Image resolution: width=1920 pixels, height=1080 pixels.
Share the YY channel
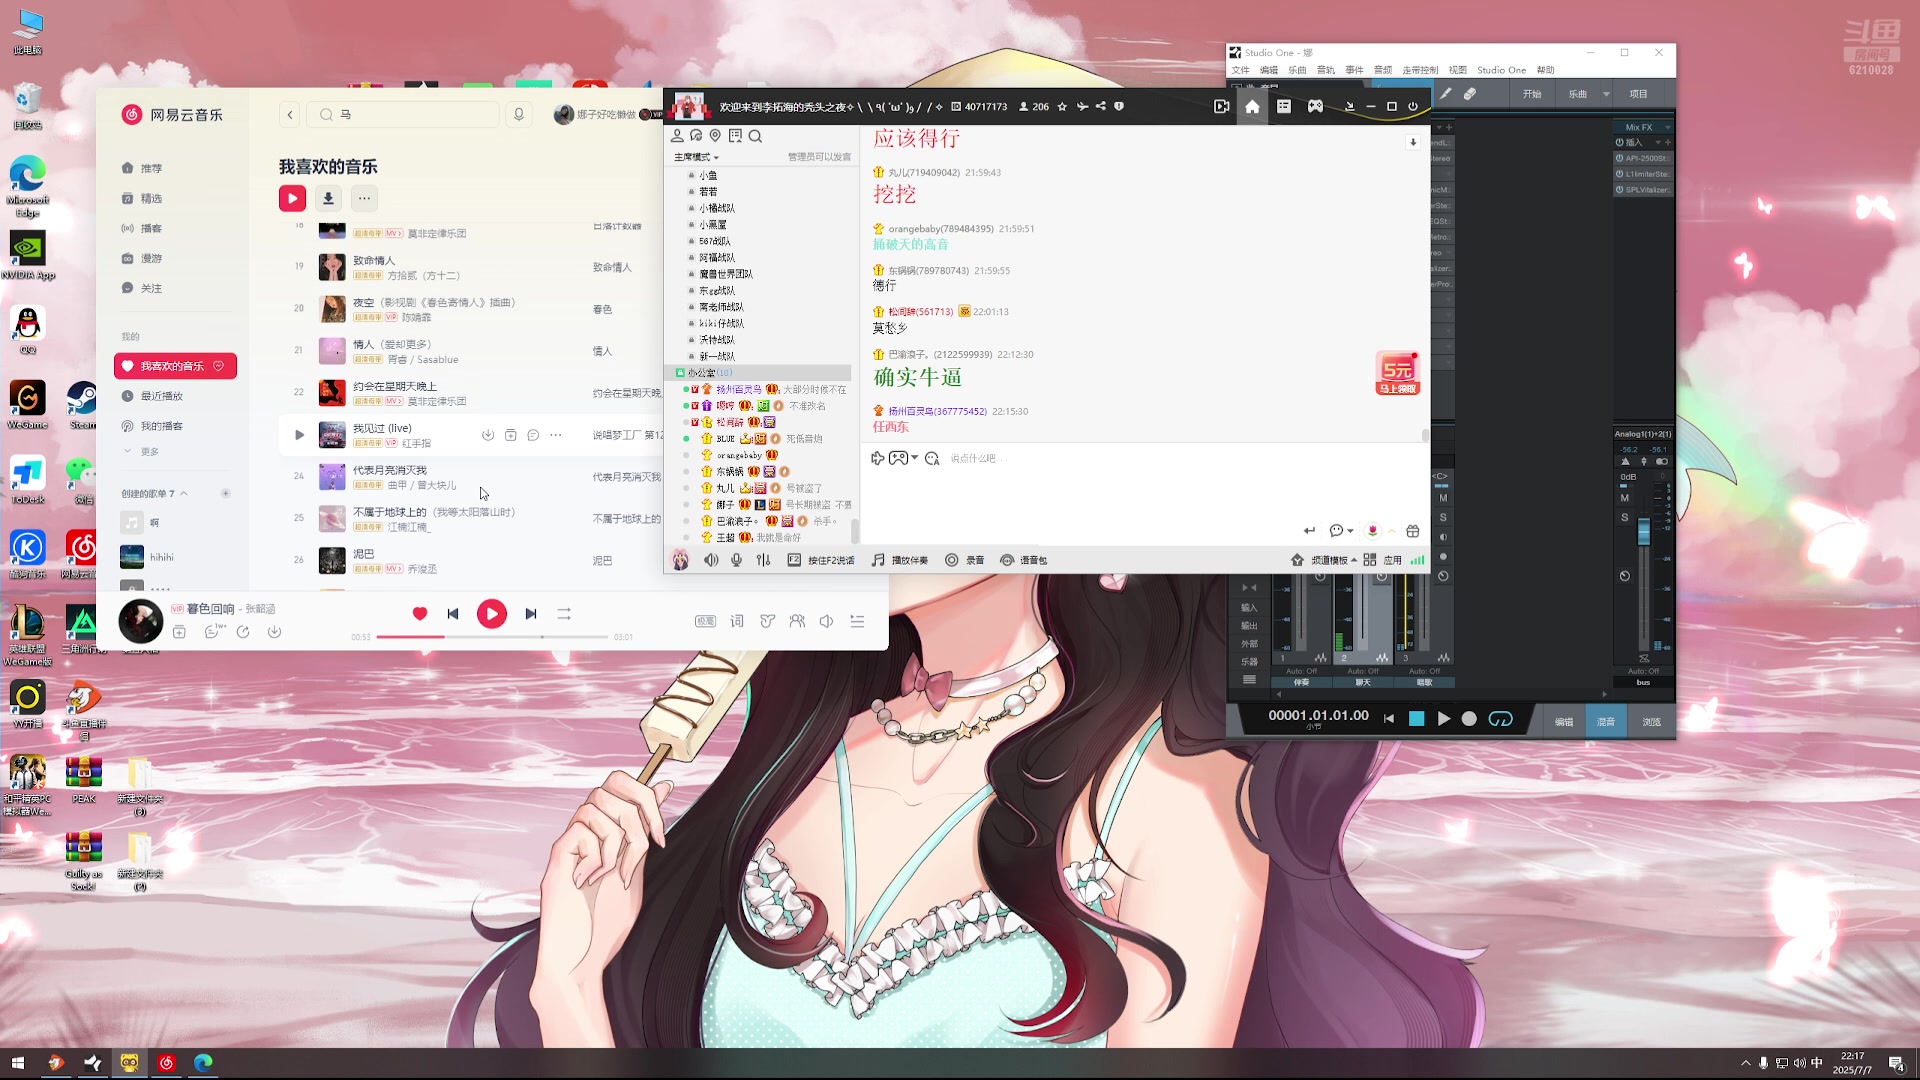pyautogui.click(x=1100, y=106)
